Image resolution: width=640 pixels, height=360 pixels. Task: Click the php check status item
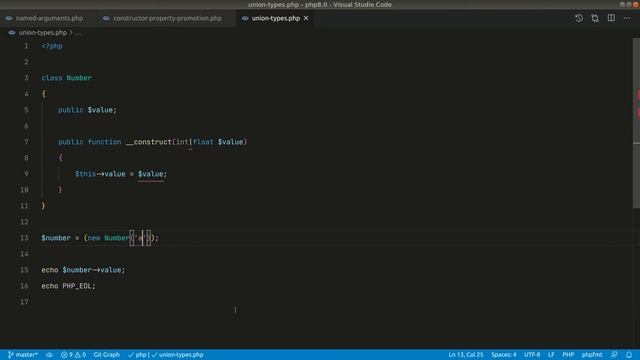point(138,355)
